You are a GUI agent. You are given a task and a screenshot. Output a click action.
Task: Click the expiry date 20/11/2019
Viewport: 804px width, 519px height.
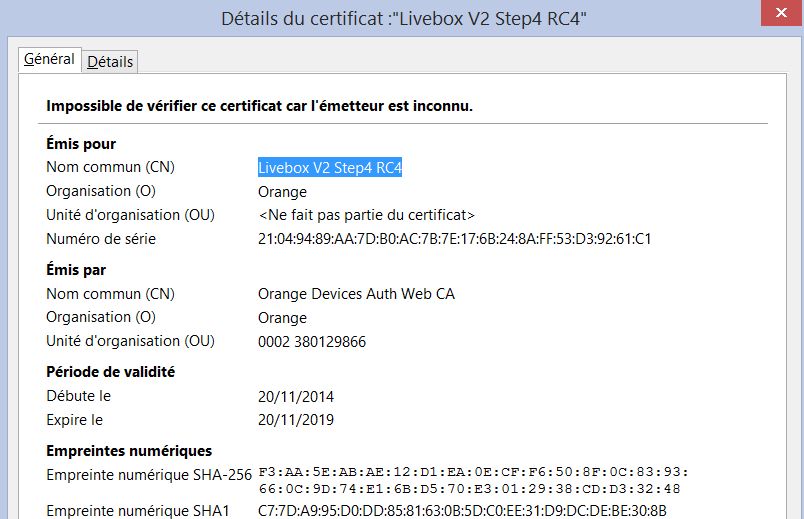(x=296, y=420)
